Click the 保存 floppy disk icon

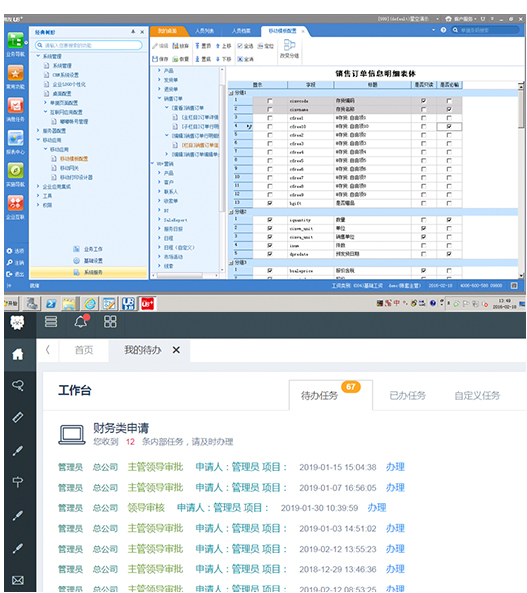[155, 59]
